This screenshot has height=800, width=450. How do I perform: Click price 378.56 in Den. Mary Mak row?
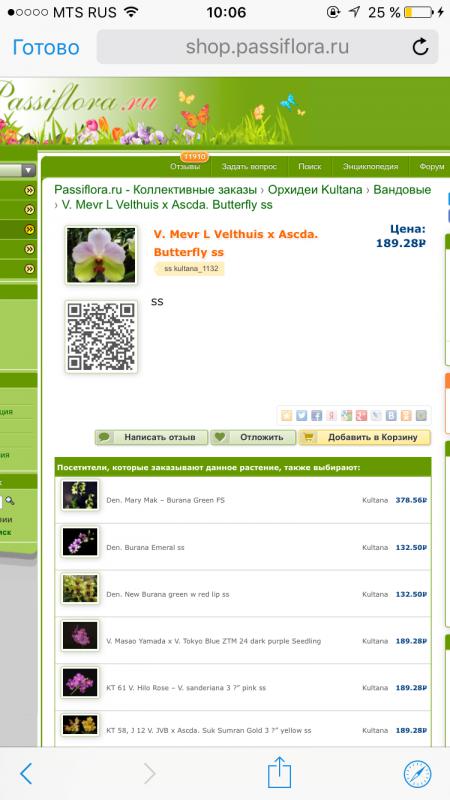coord(411,501)
